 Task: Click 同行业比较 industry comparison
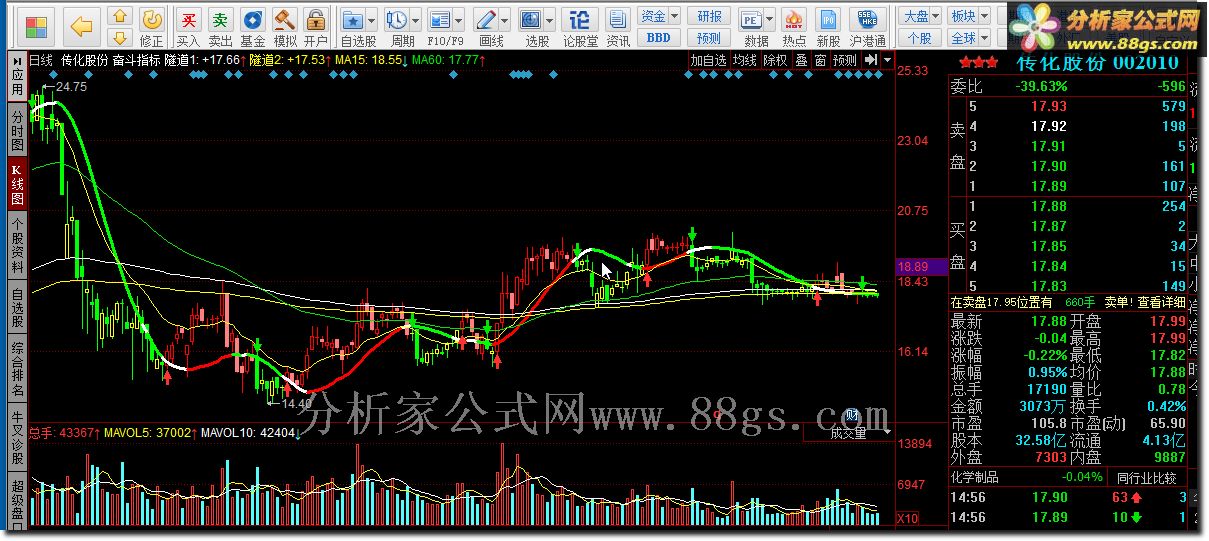[x=1146, y=478]
